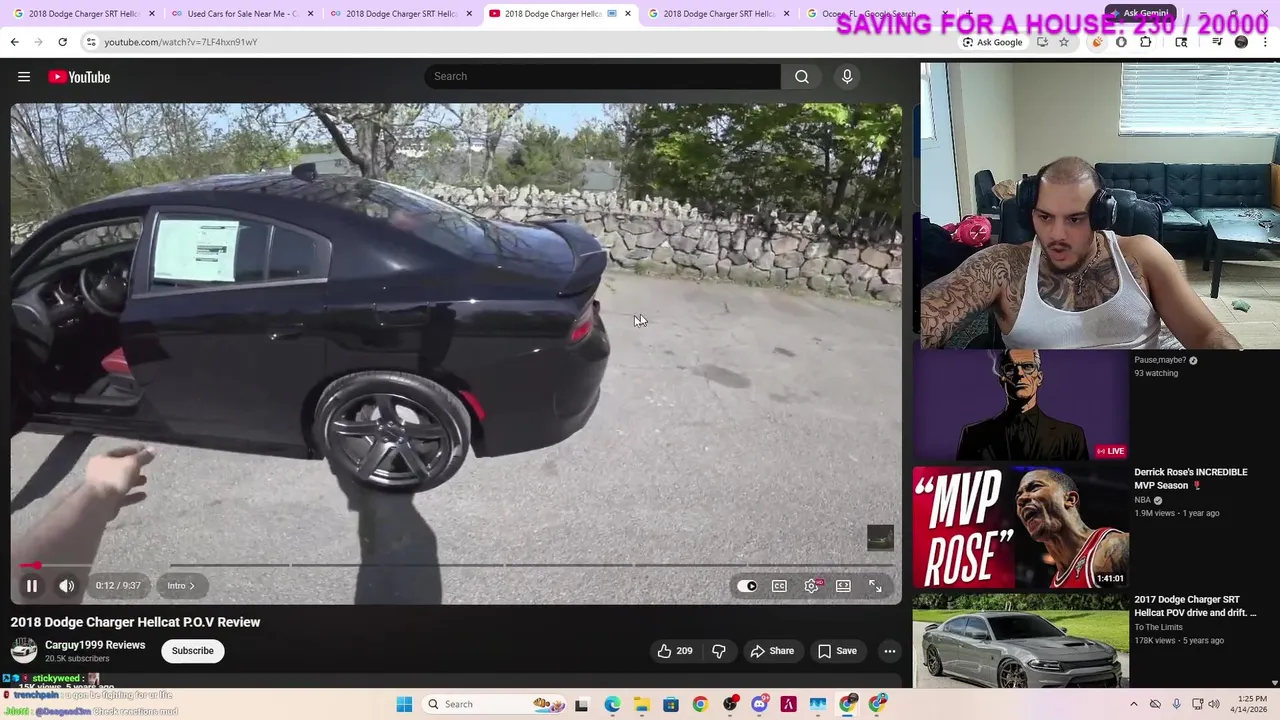This screenshot has height=720, width=1280.
Task: Dislike the video
Action: click(x=719, y=651)
